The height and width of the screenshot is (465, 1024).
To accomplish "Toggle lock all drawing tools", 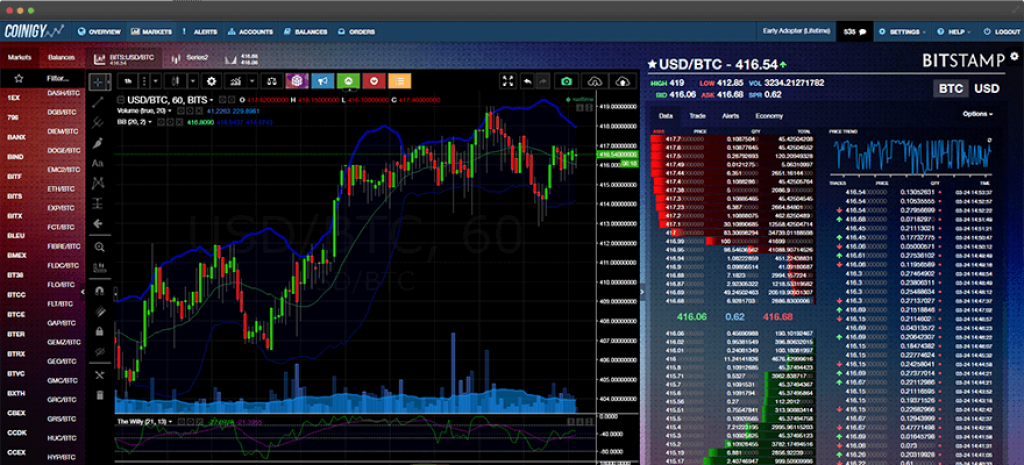I will [x=99, y=332].
